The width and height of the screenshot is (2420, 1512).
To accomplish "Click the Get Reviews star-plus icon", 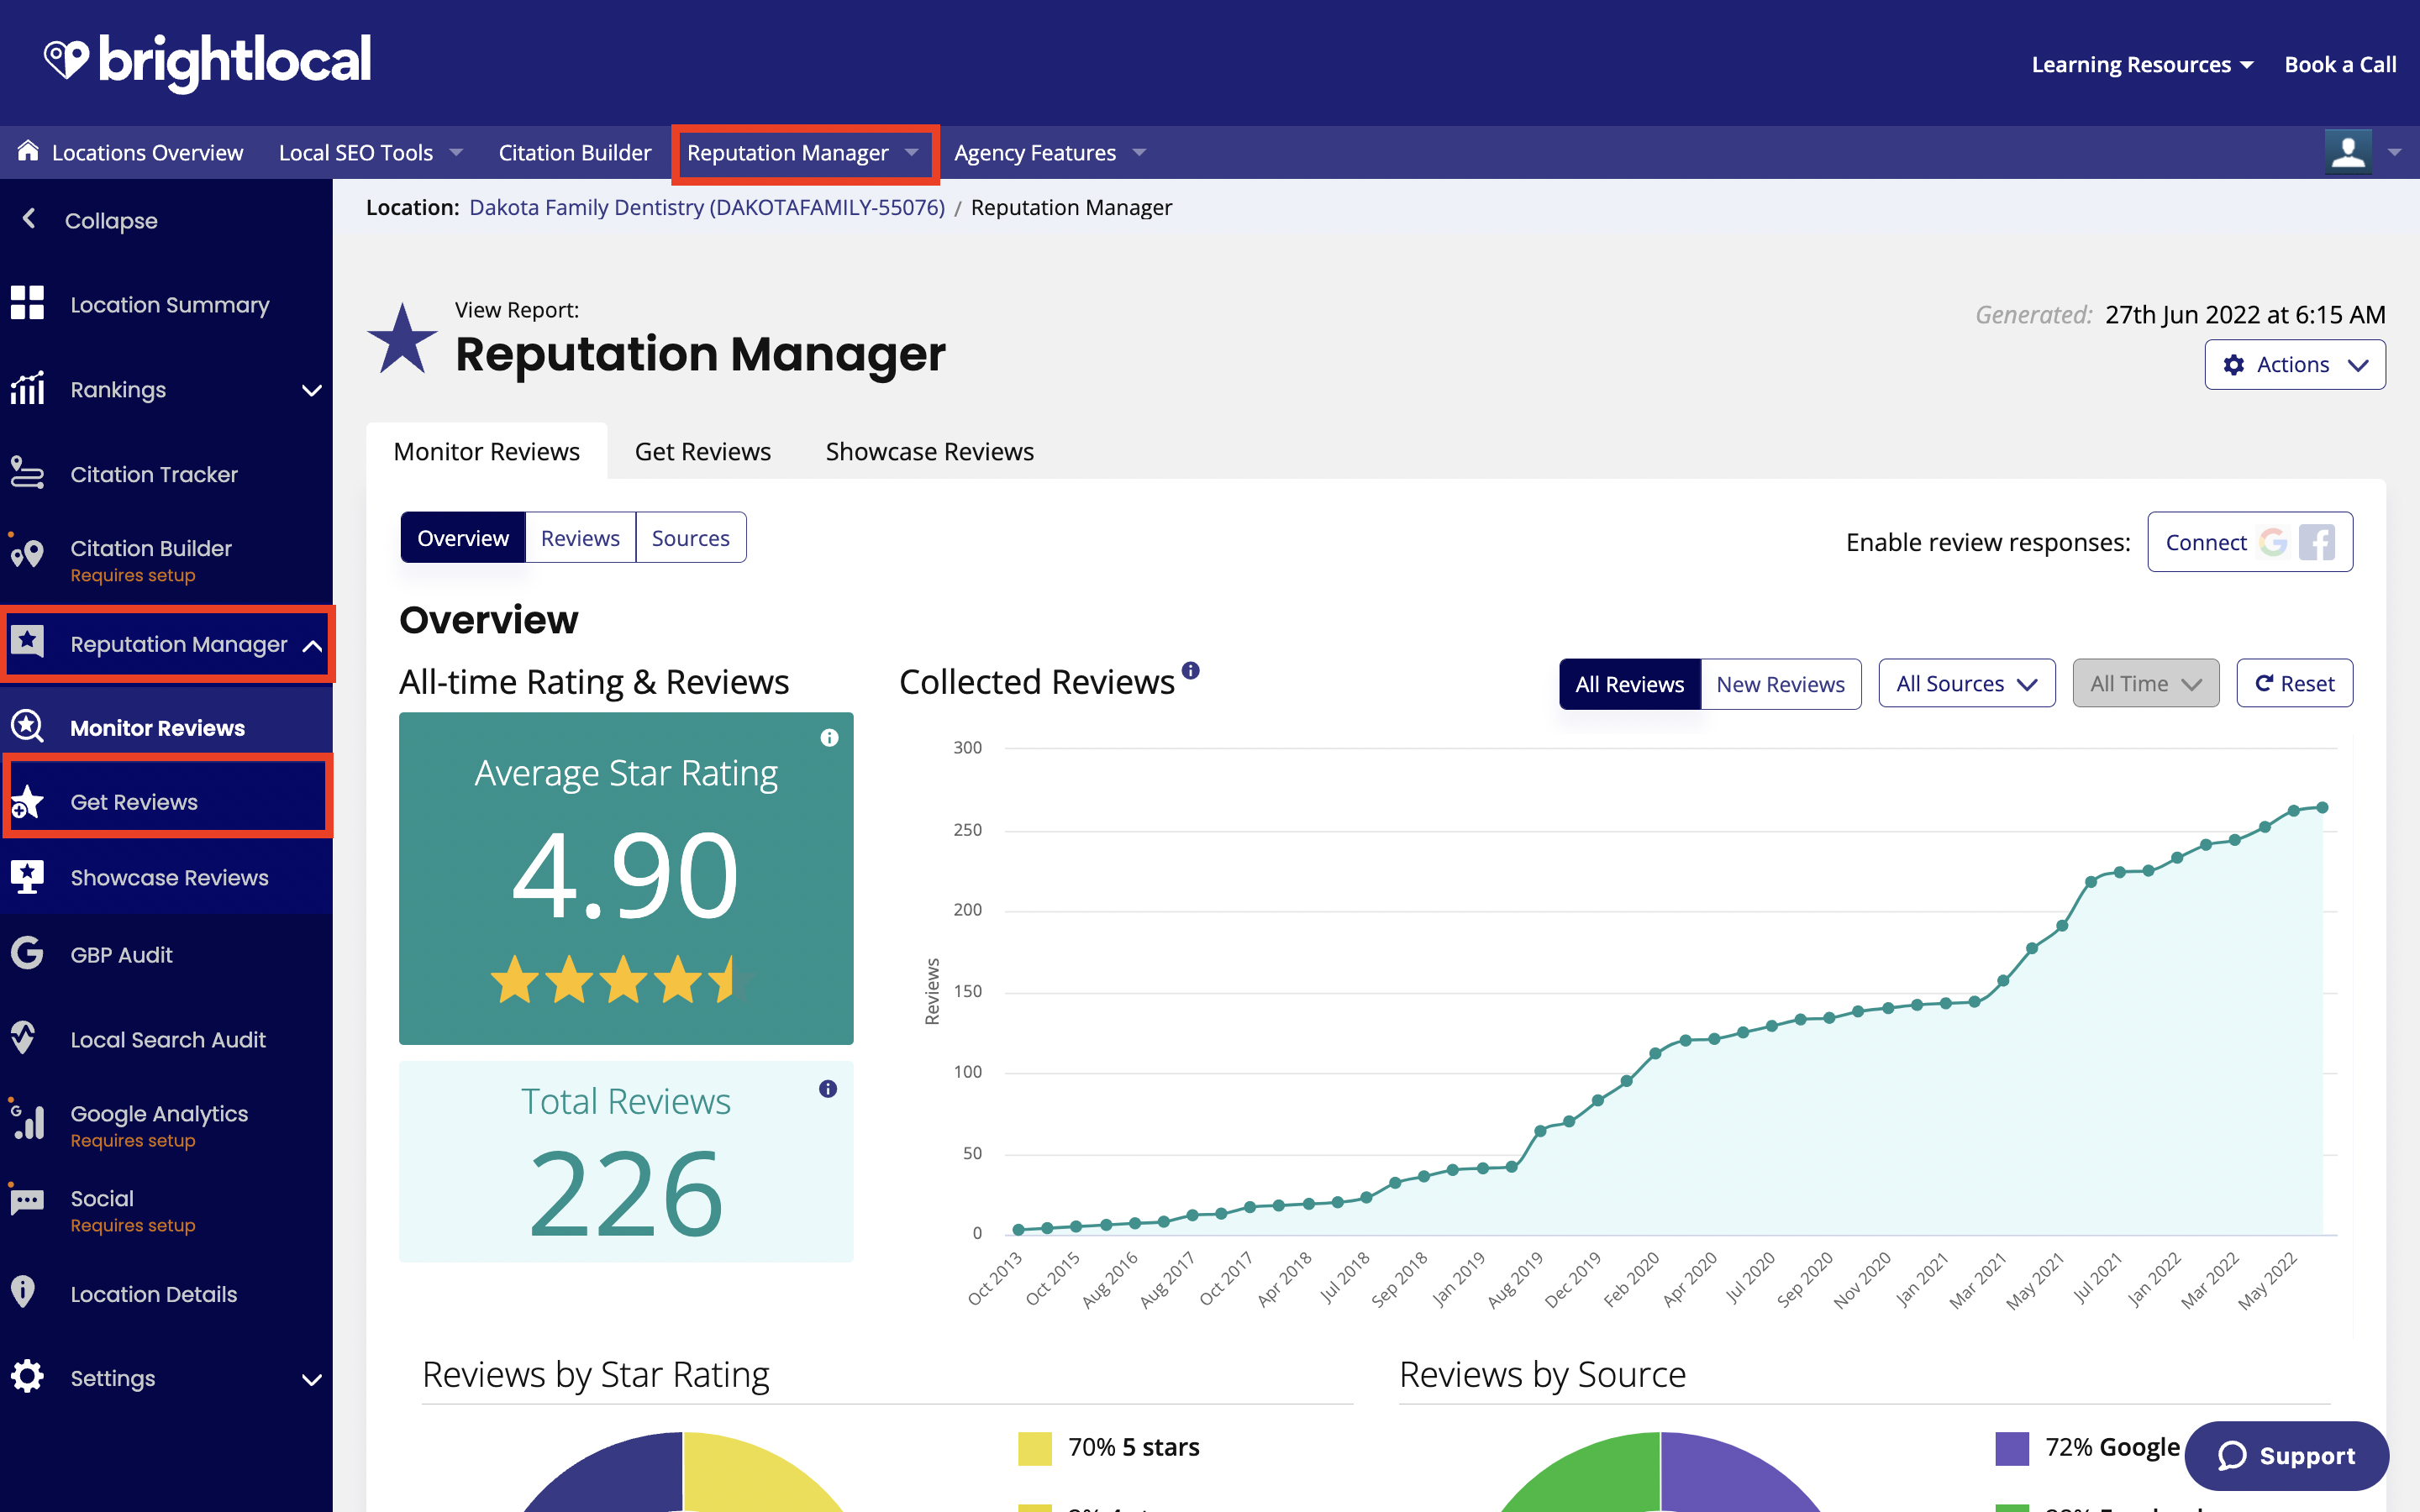I will pos(27,801).
